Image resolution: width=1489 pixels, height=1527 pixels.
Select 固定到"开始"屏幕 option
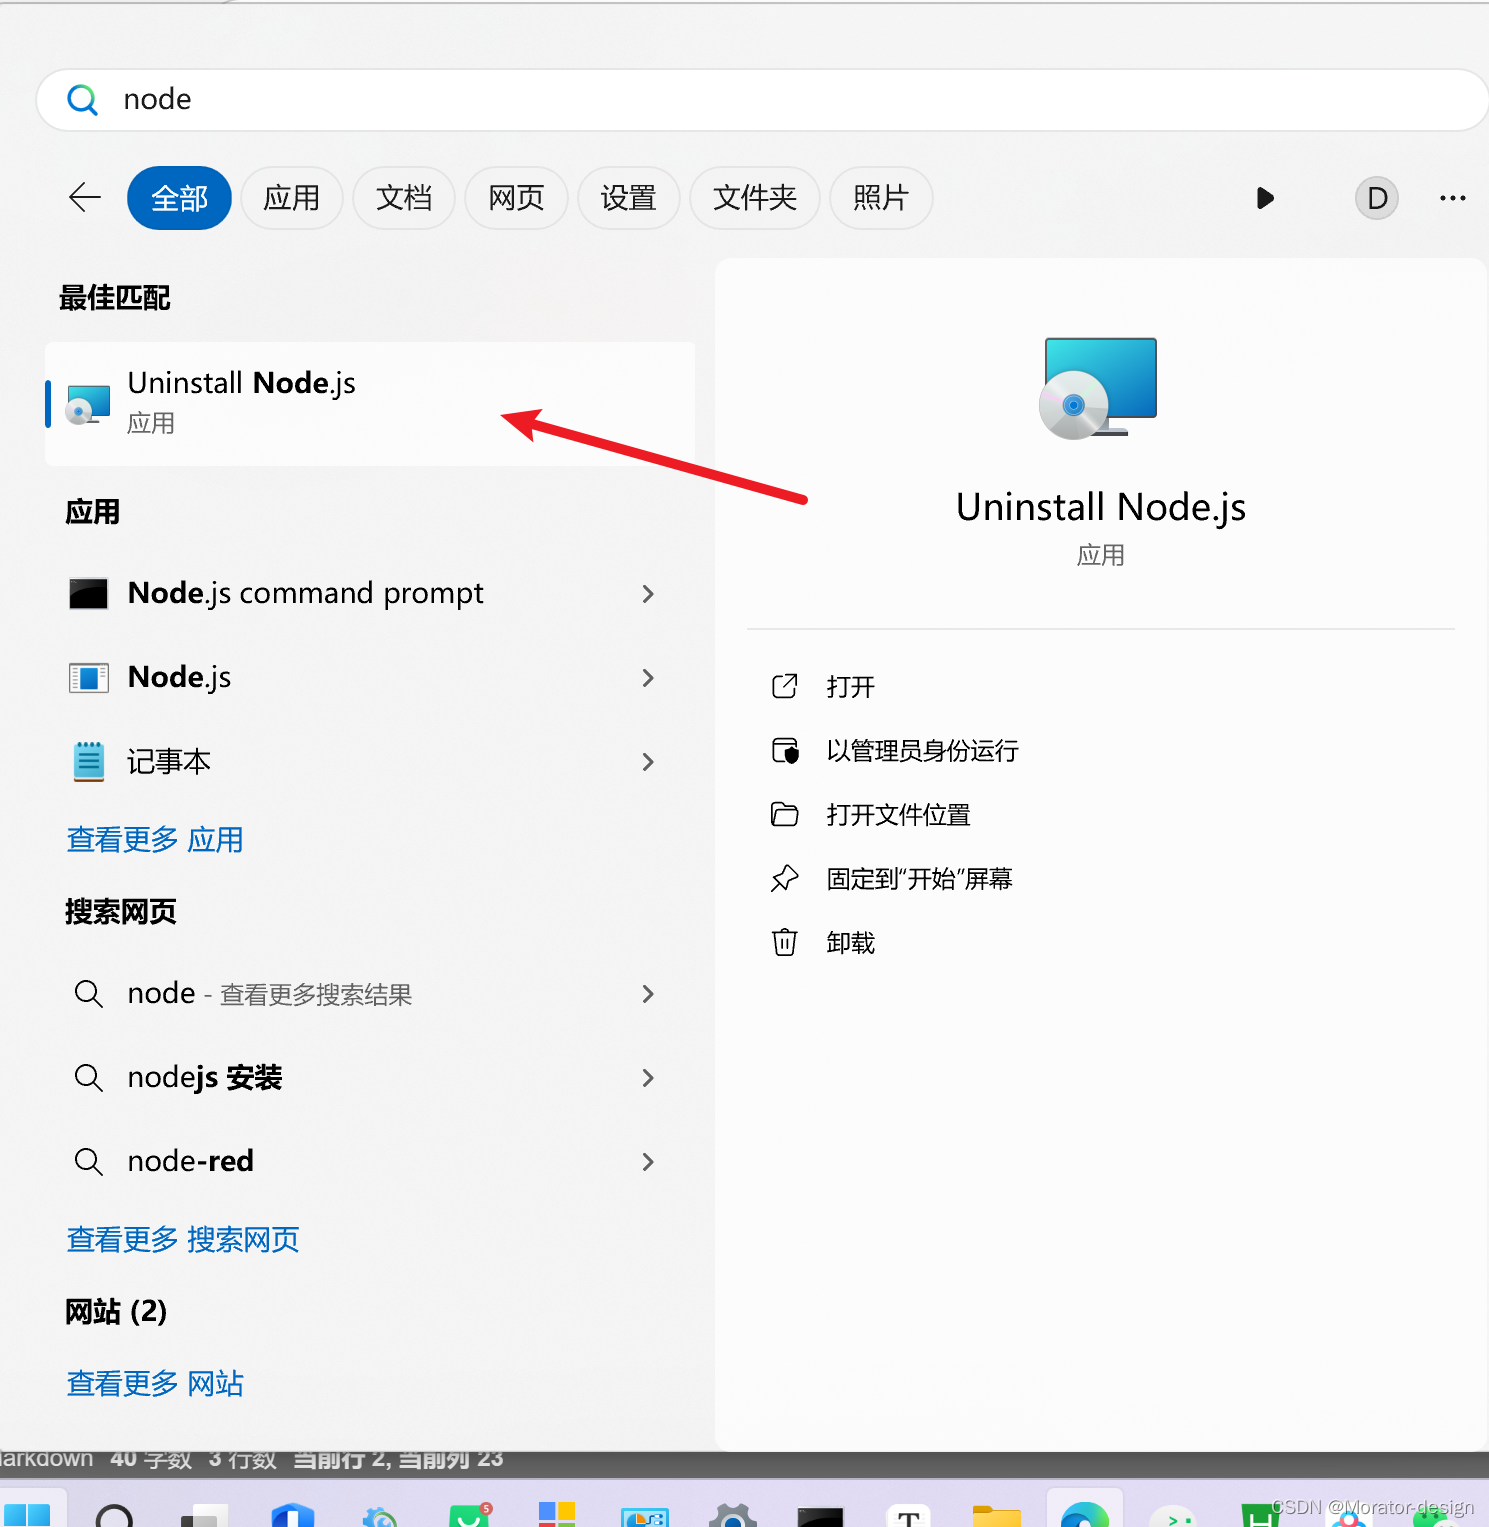pos(920,878)
